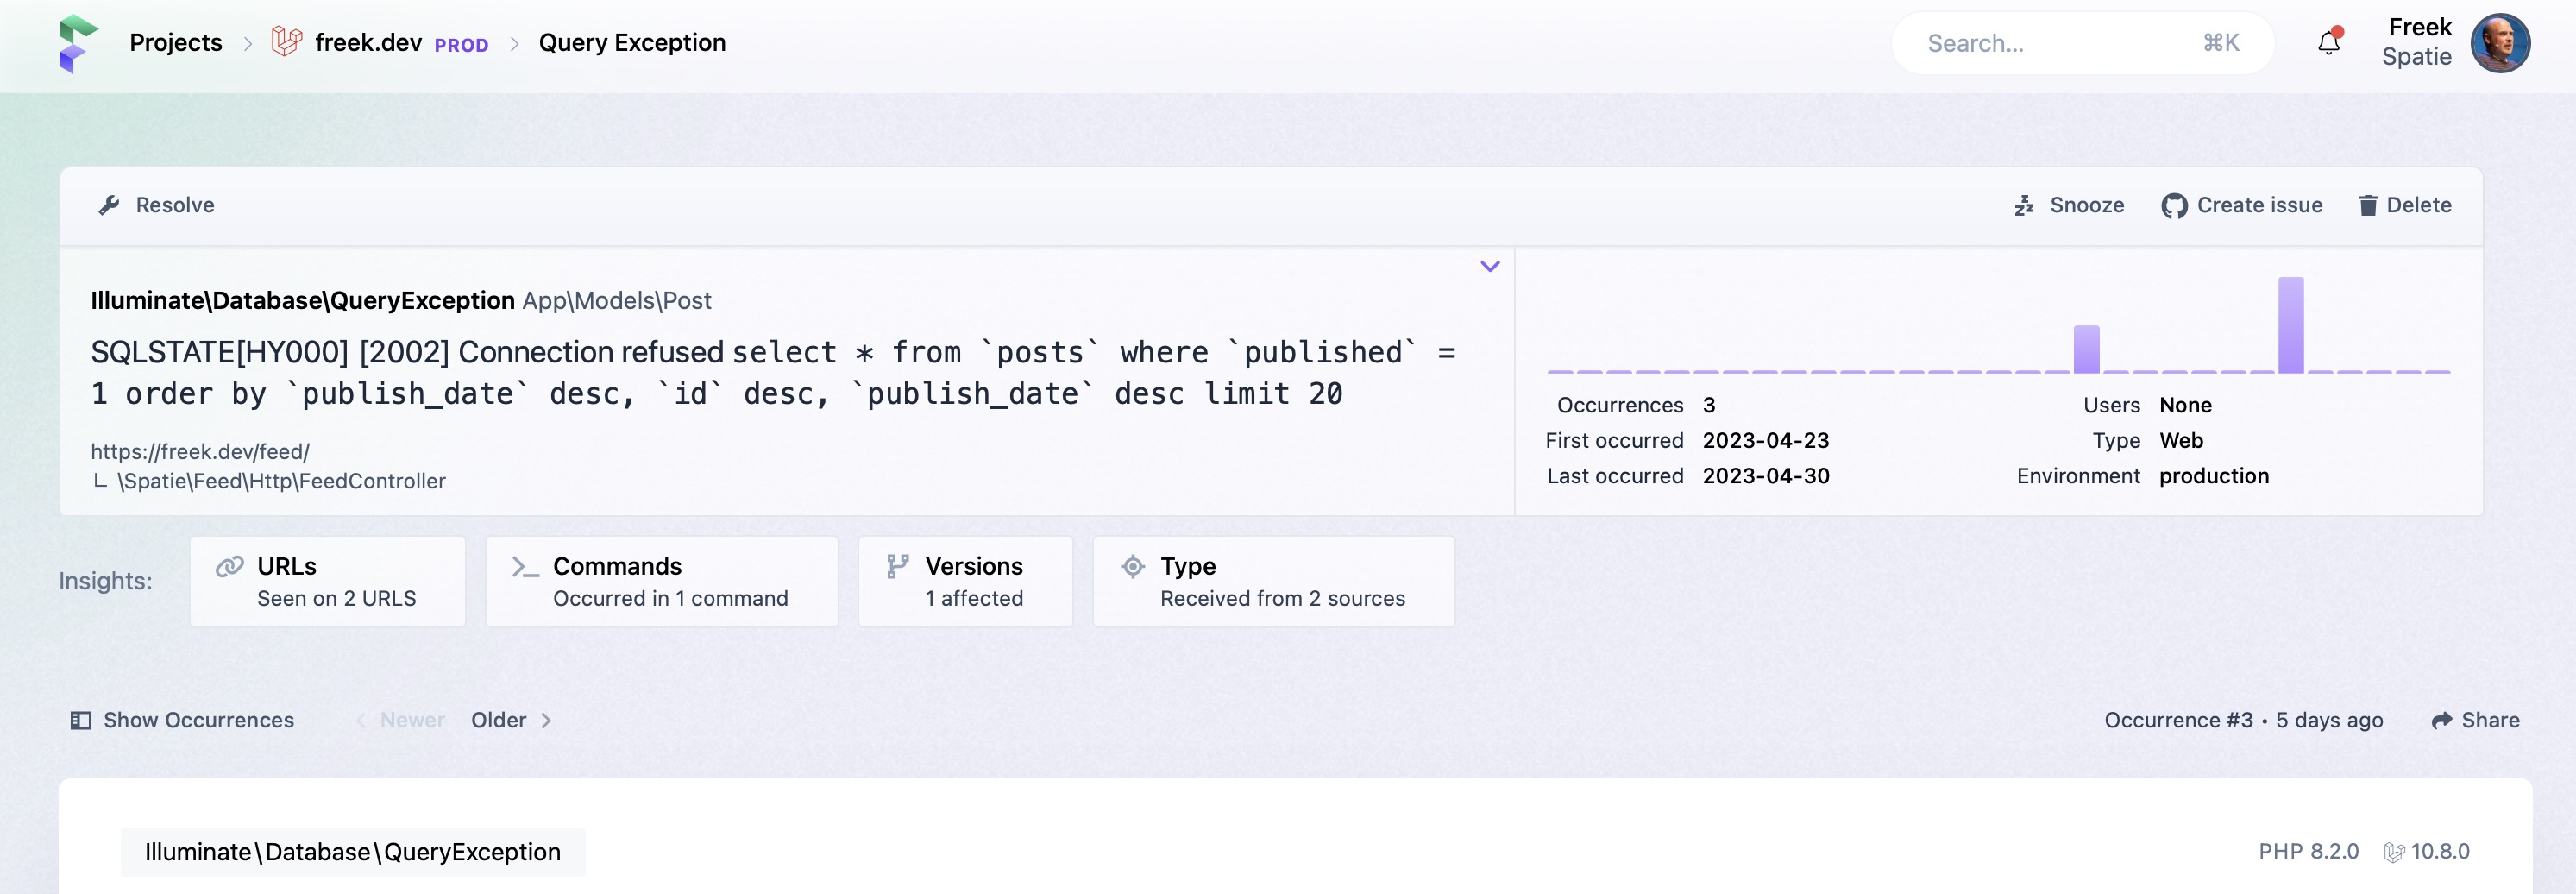Click Snooze button text
Screen dimensions: 2576x894
[2086, 205]
